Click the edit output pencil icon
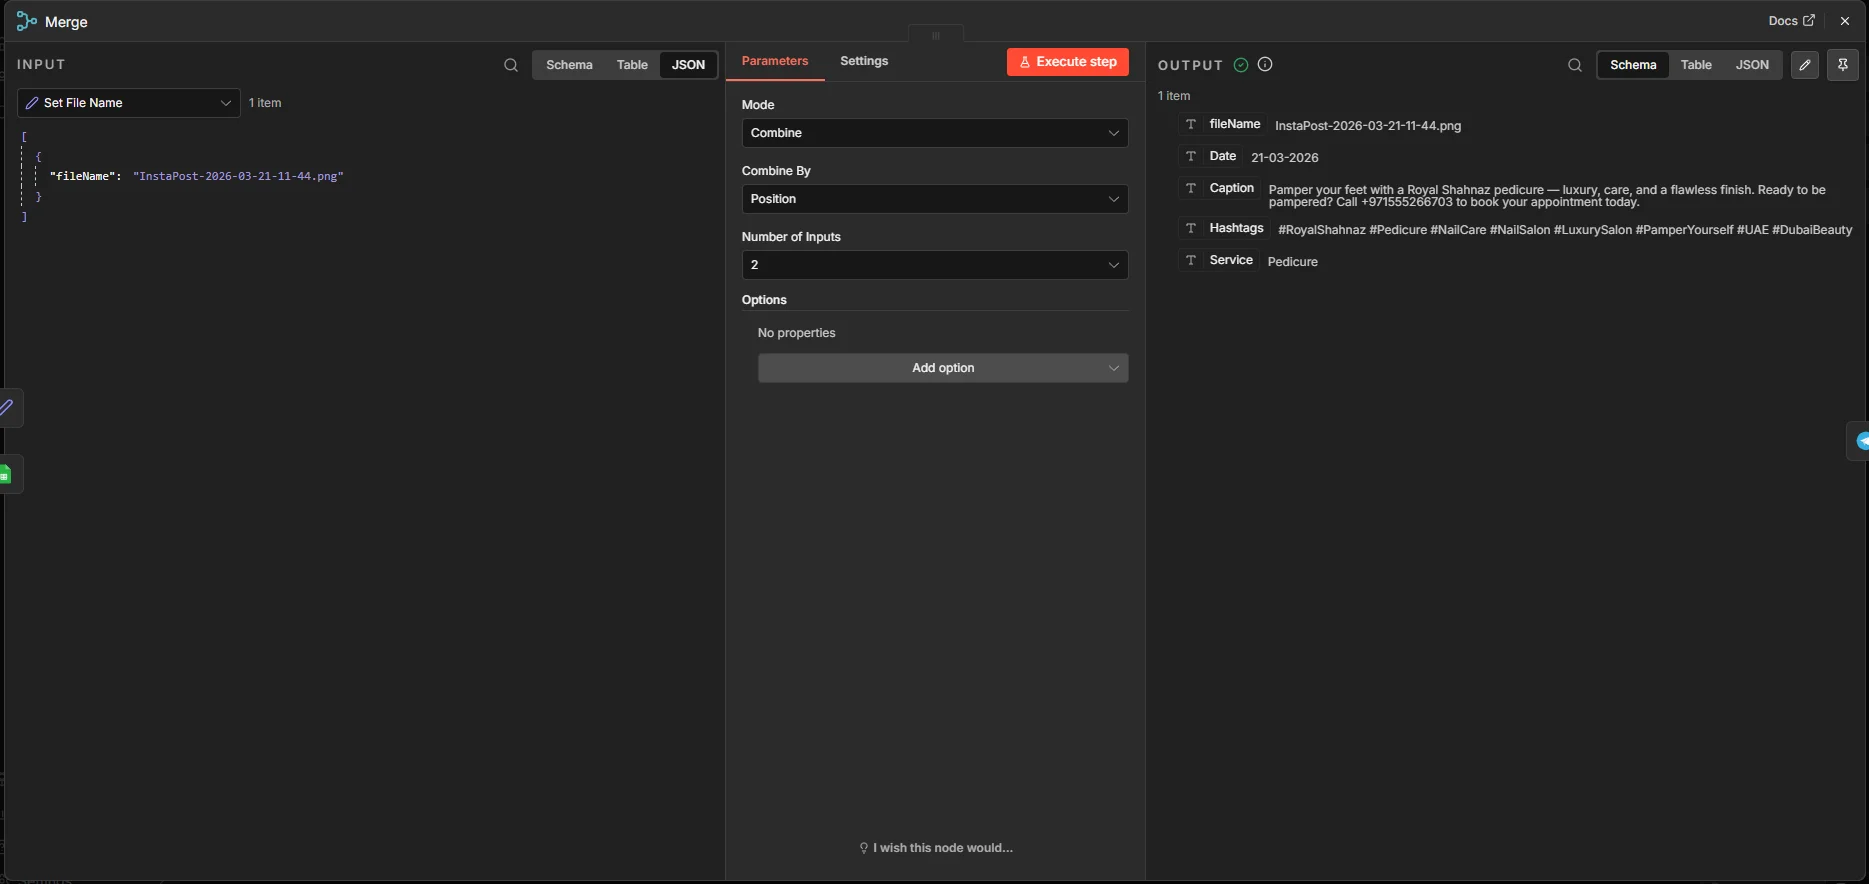This screenshot has height=884, width=1869. (x=1804, y=65)
